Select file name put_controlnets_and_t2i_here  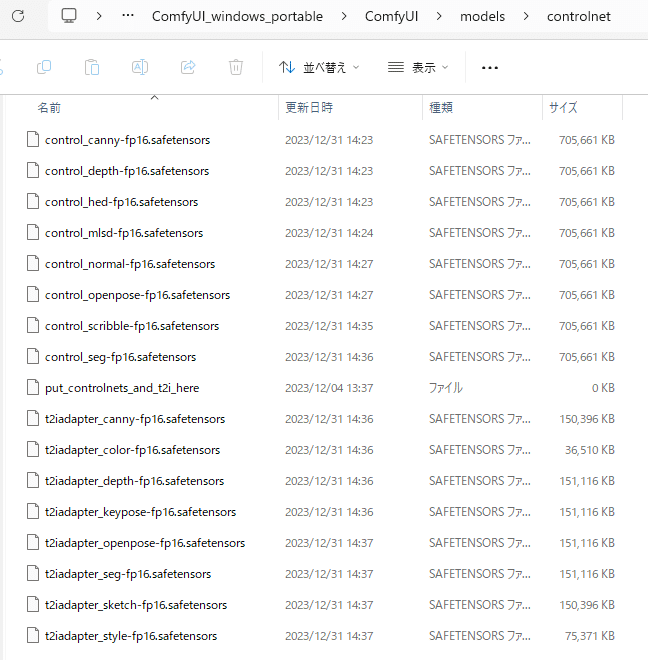click(122, 388)
